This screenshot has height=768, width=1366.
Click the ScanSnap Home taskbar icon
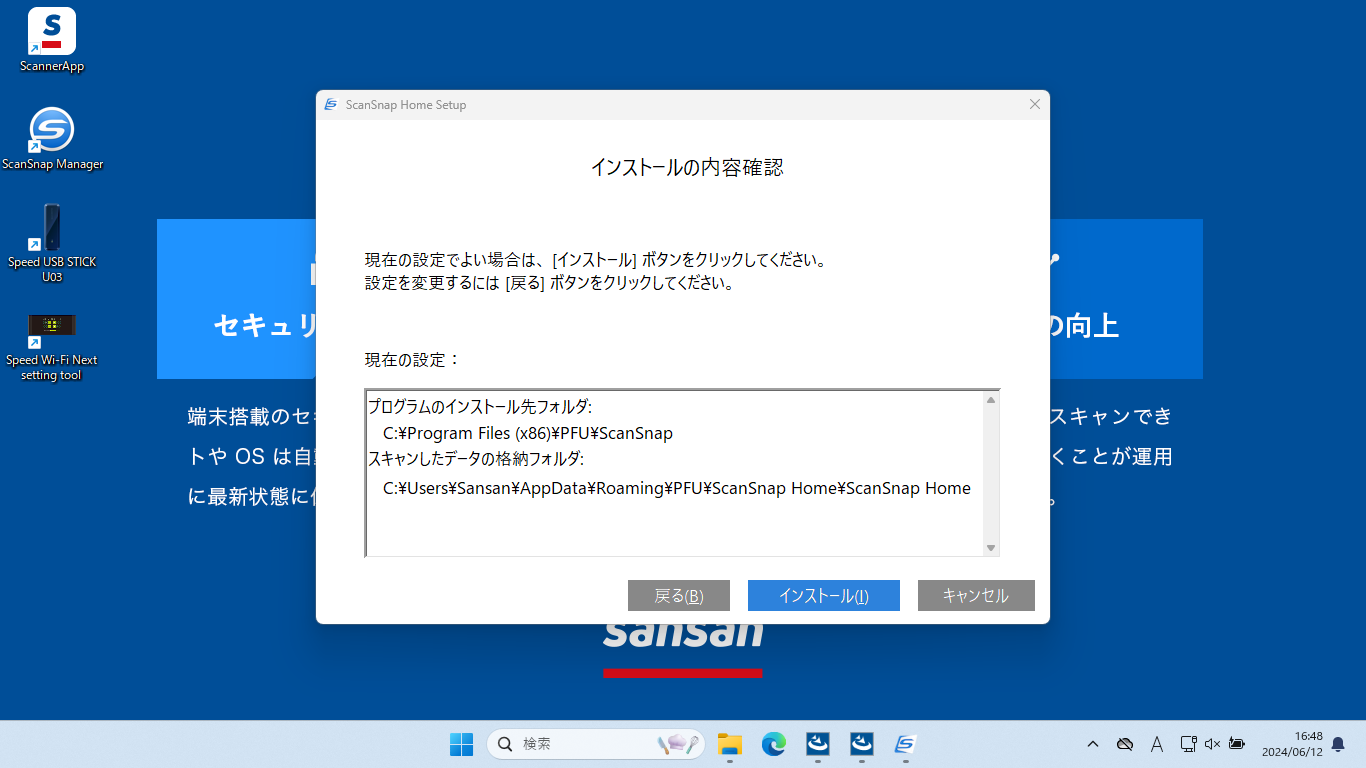[x=906, y=744]
